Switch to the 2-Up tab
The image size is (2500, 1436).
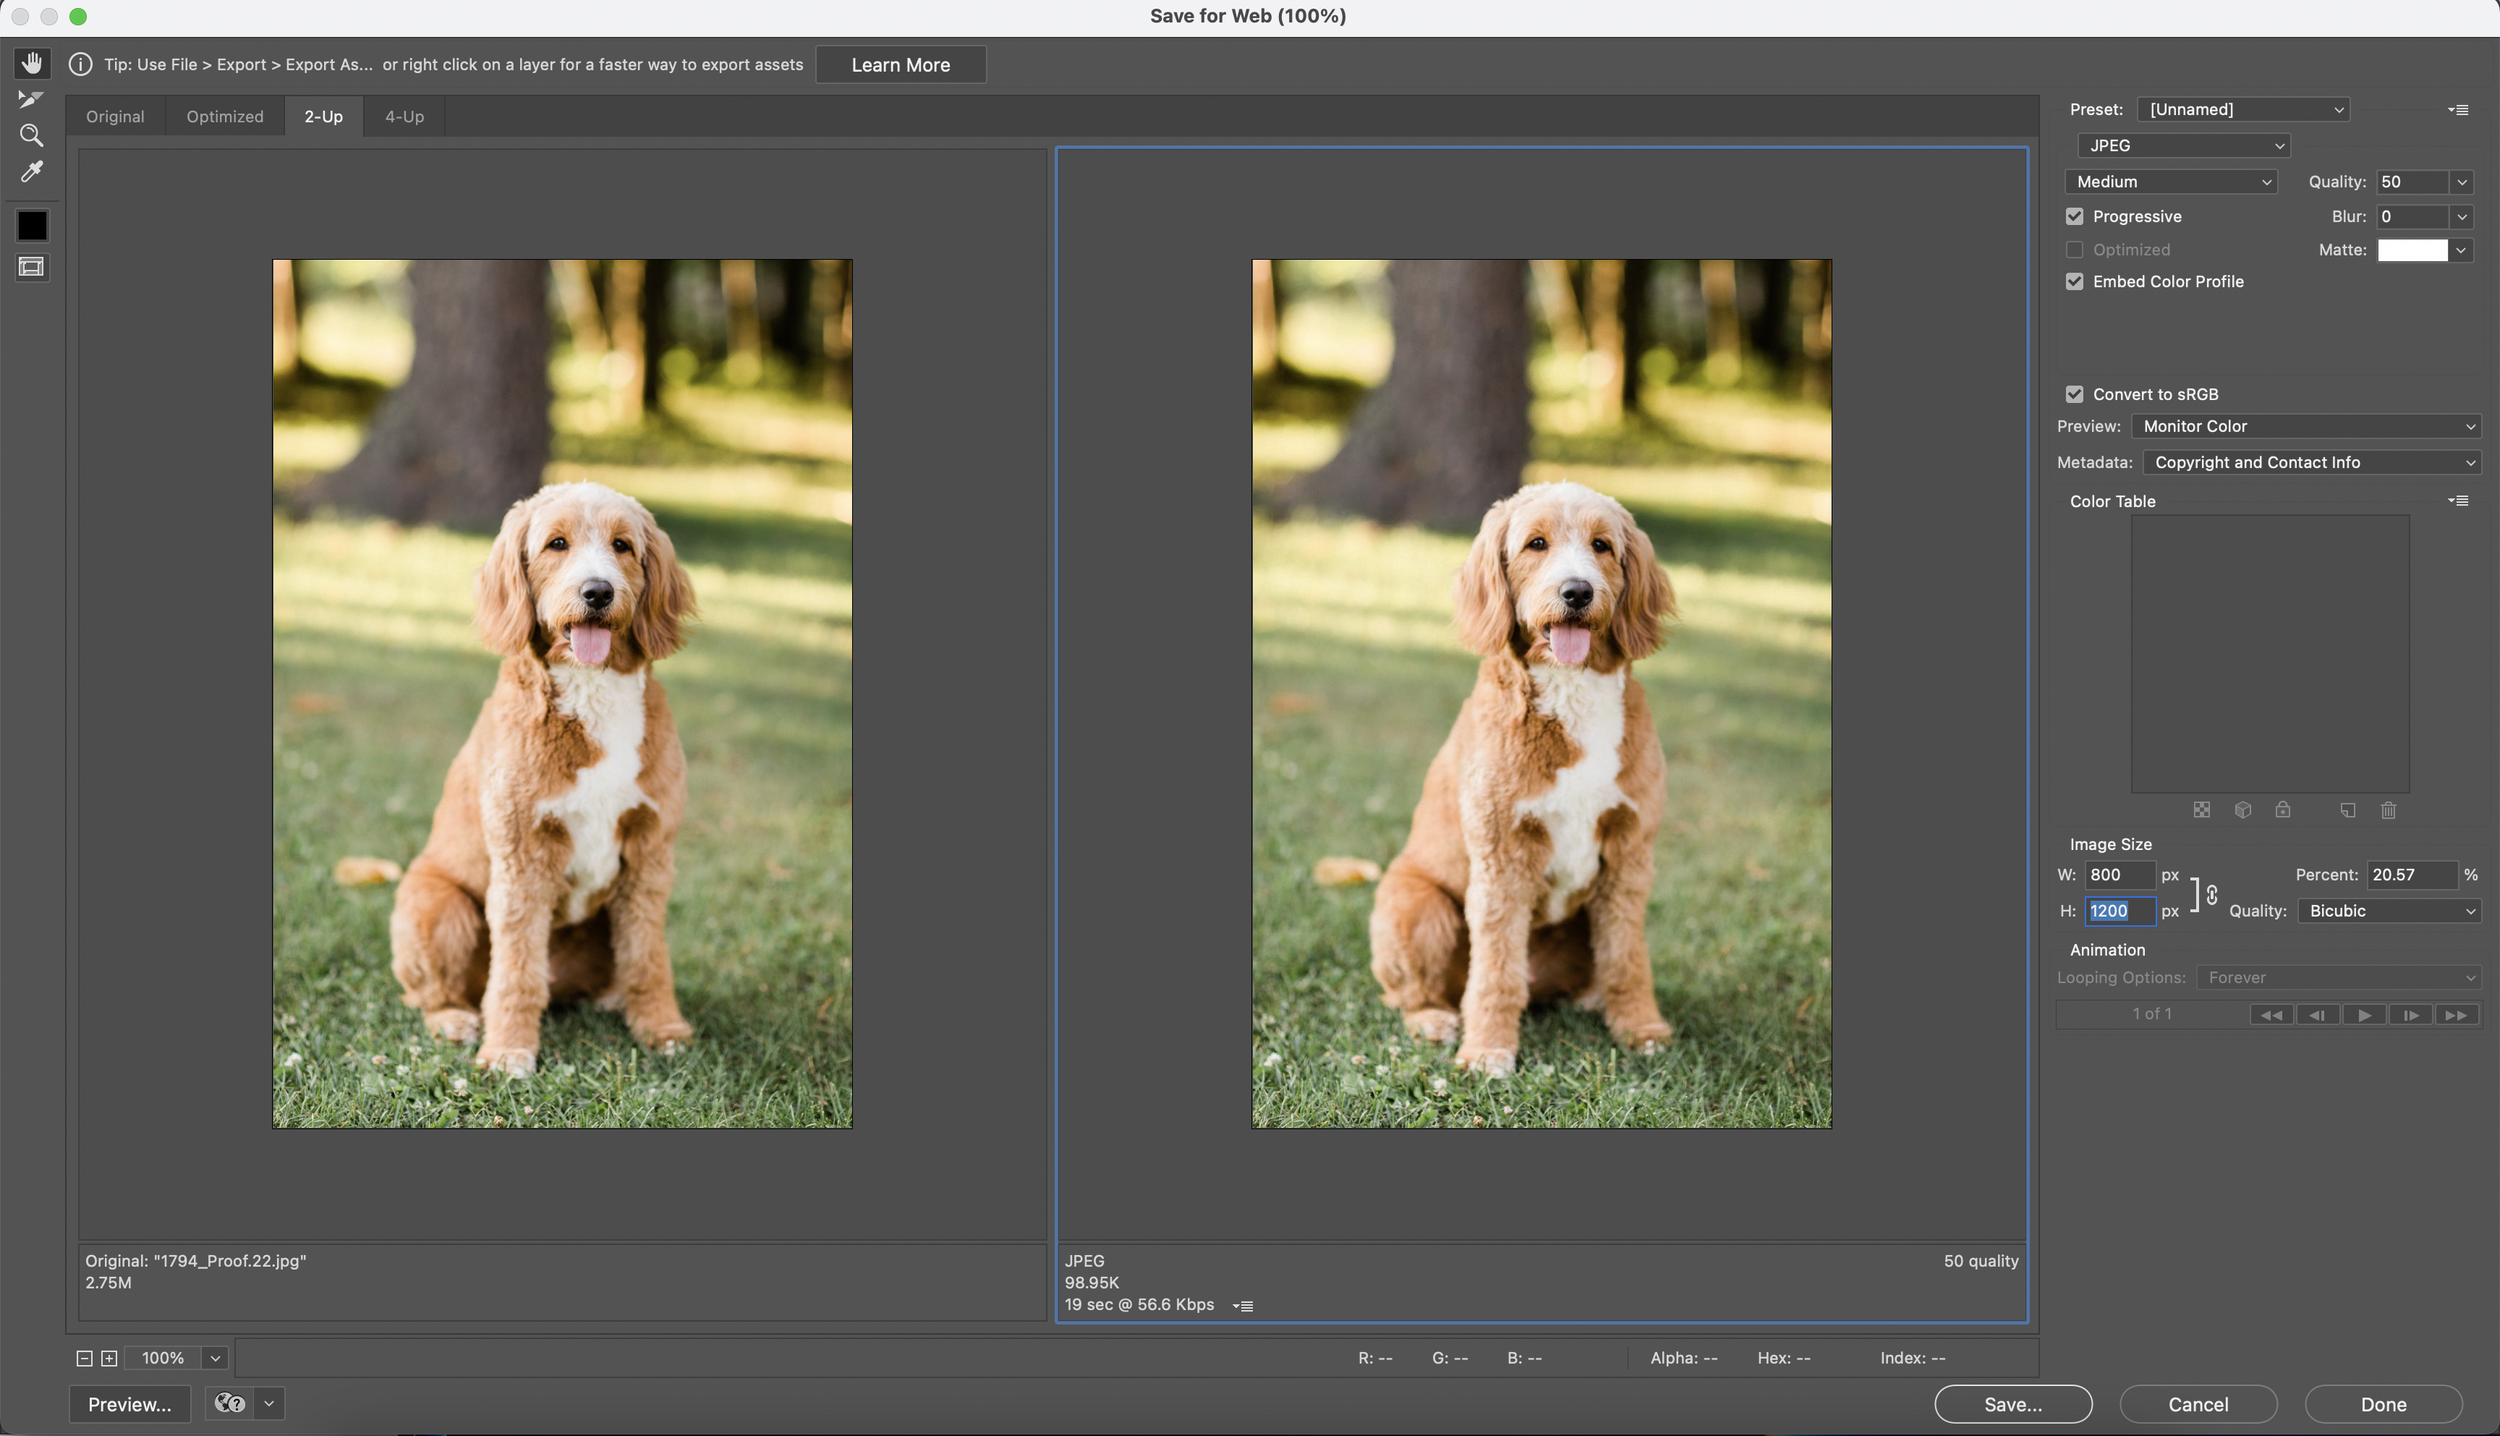click(x=324, y=116)
